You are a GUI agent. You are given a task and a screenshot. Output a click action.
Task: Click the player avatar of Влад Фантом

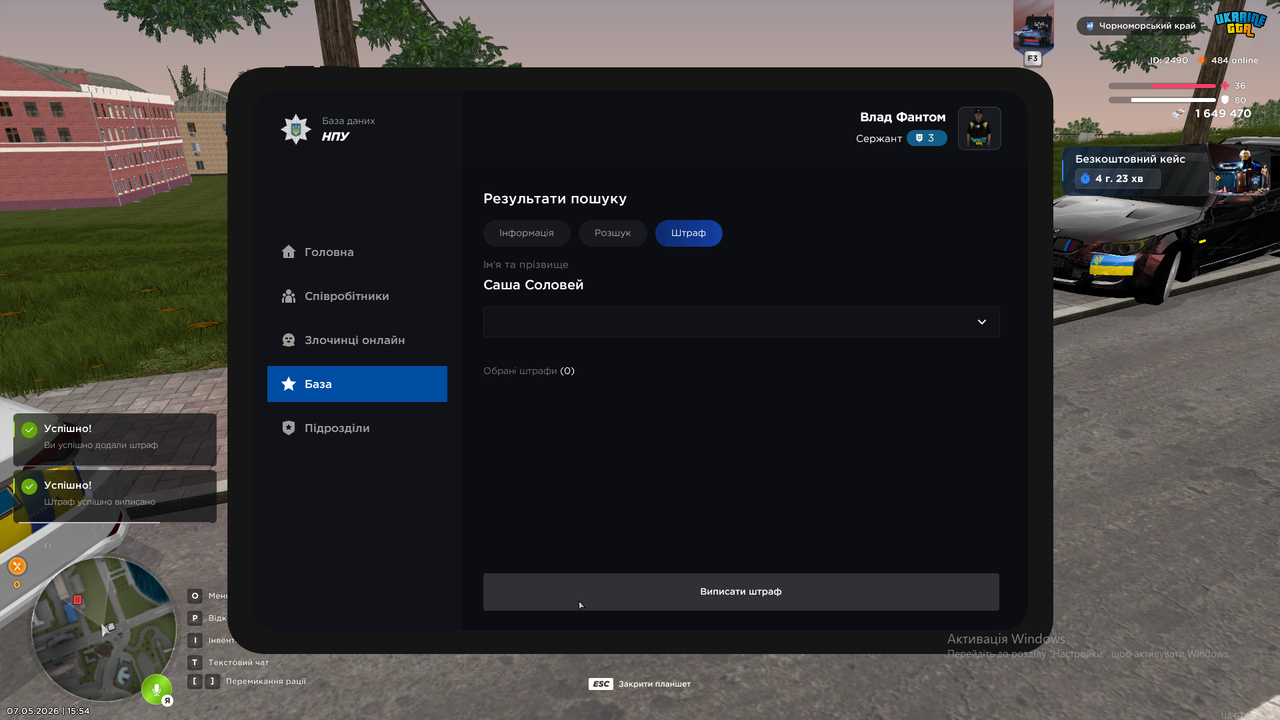pos(979,128)
